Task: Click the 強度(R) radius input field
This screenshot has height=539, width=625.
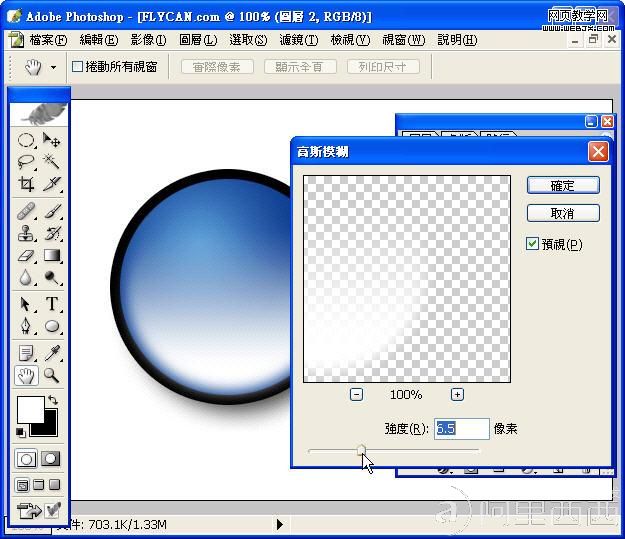Action: [462, 429]
